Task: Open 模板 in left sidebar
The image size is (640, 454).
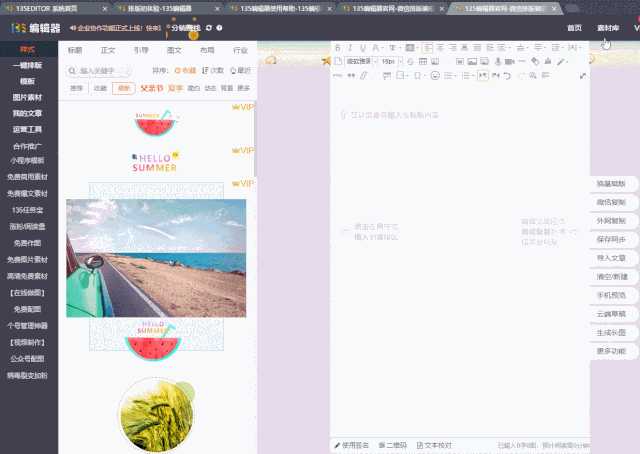Action: pos(27,81)
